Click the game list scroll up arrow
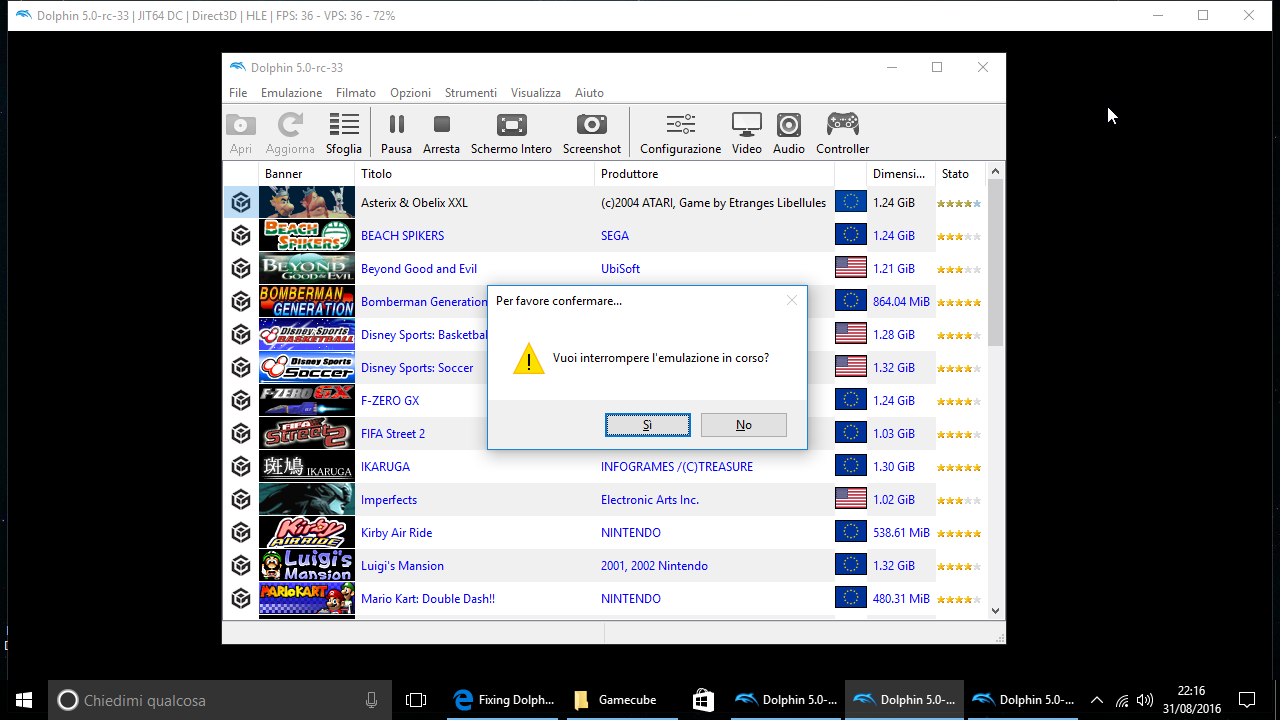Image resolution: width=1280 pixels, height=720 pixels. pos(996,172)
